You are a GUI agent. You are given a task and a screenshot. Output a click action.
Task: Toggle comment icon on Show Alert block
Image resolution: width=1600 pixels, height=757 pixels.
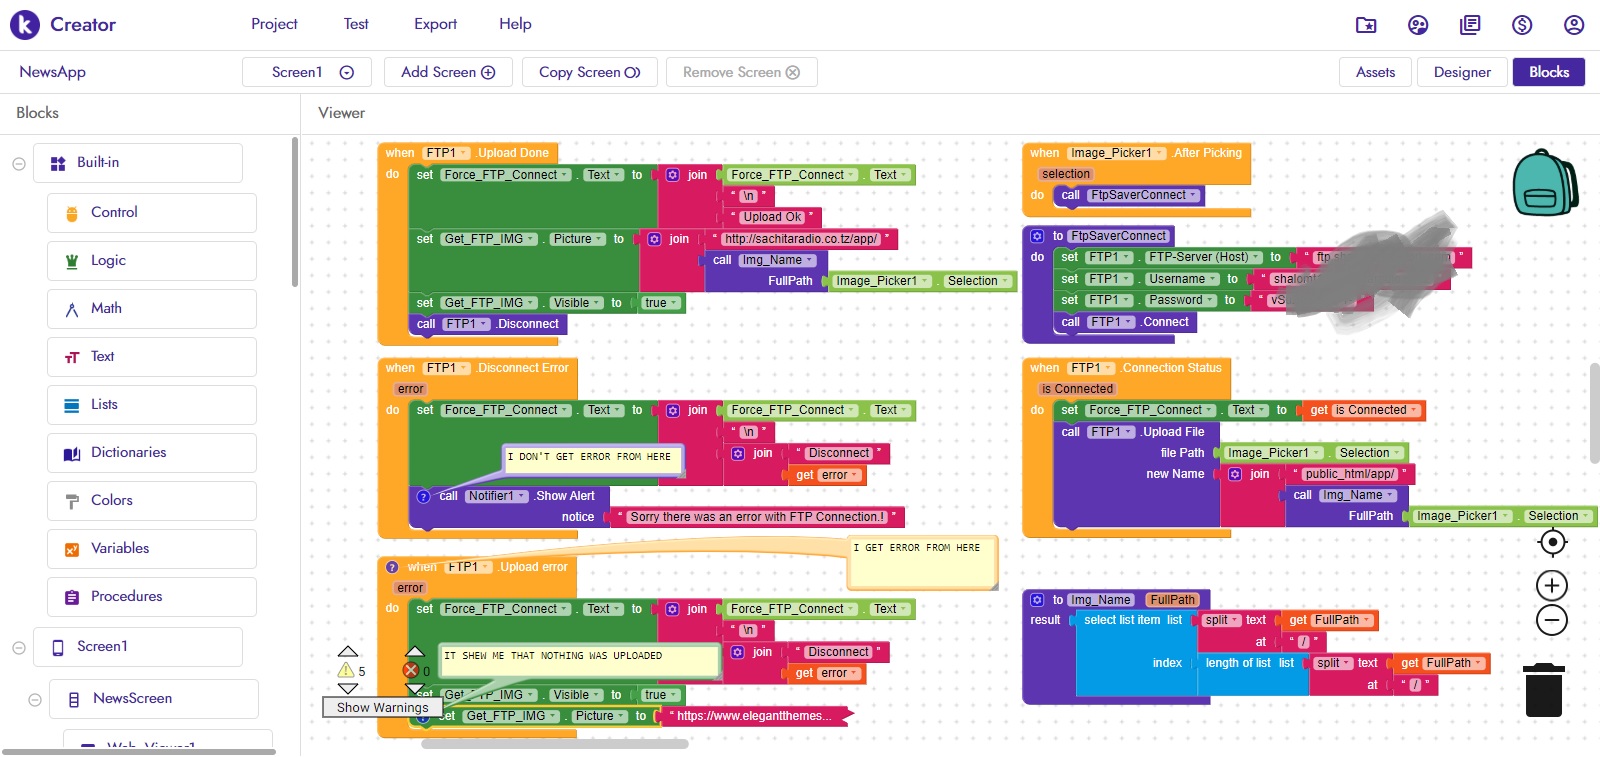click(x=424, y=496)
